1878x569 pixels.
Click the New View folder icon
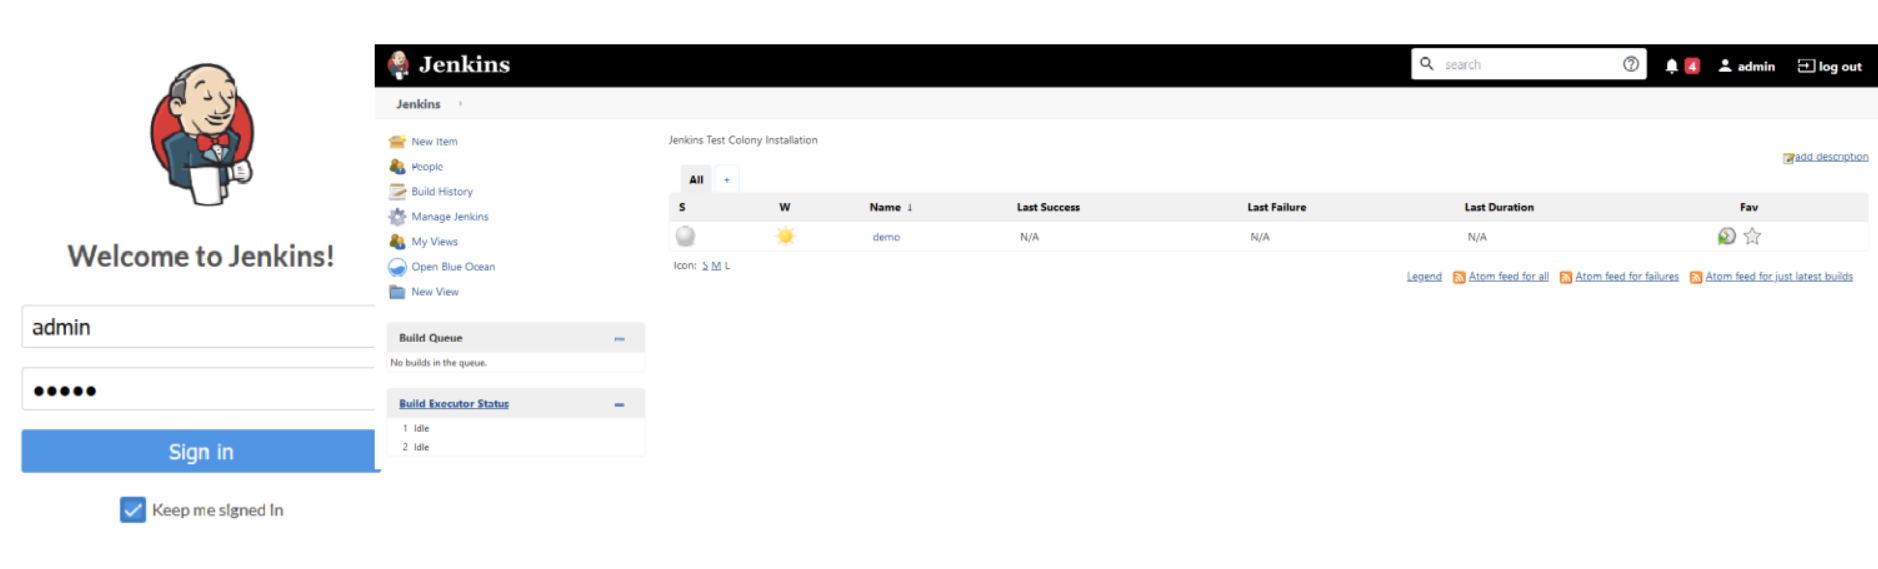click(x=397, y=292)
